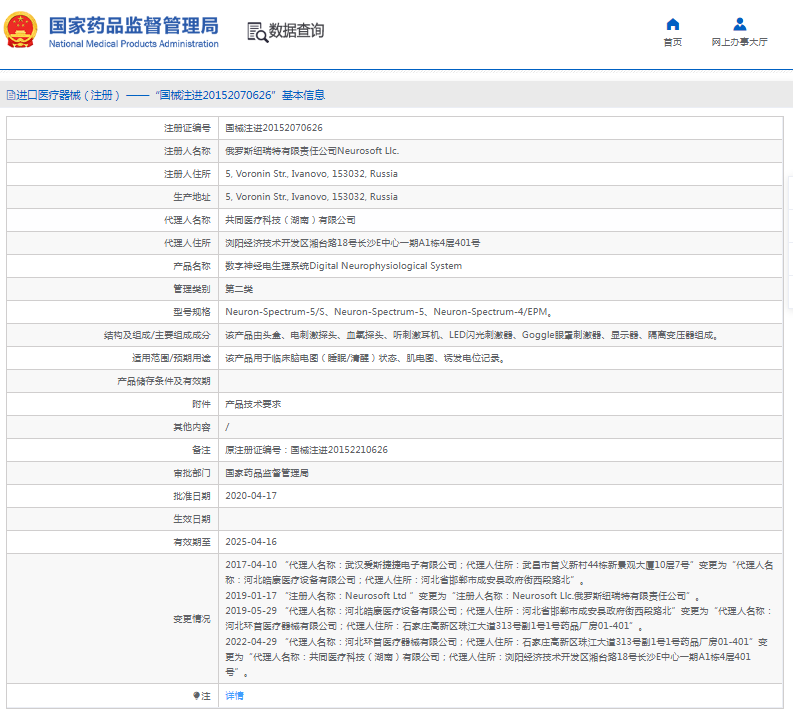The width and height of the screenshot is (793, 717).
Task: Click the 批准日期 row label
Action: (192, 496)
